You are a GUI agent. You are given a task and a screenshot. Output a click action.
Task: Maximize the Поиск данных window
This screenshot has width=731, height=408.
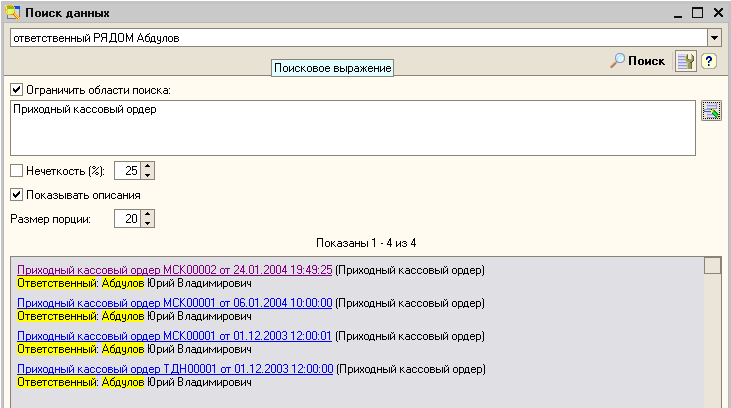pyautogui.click(x=697, y=12)
